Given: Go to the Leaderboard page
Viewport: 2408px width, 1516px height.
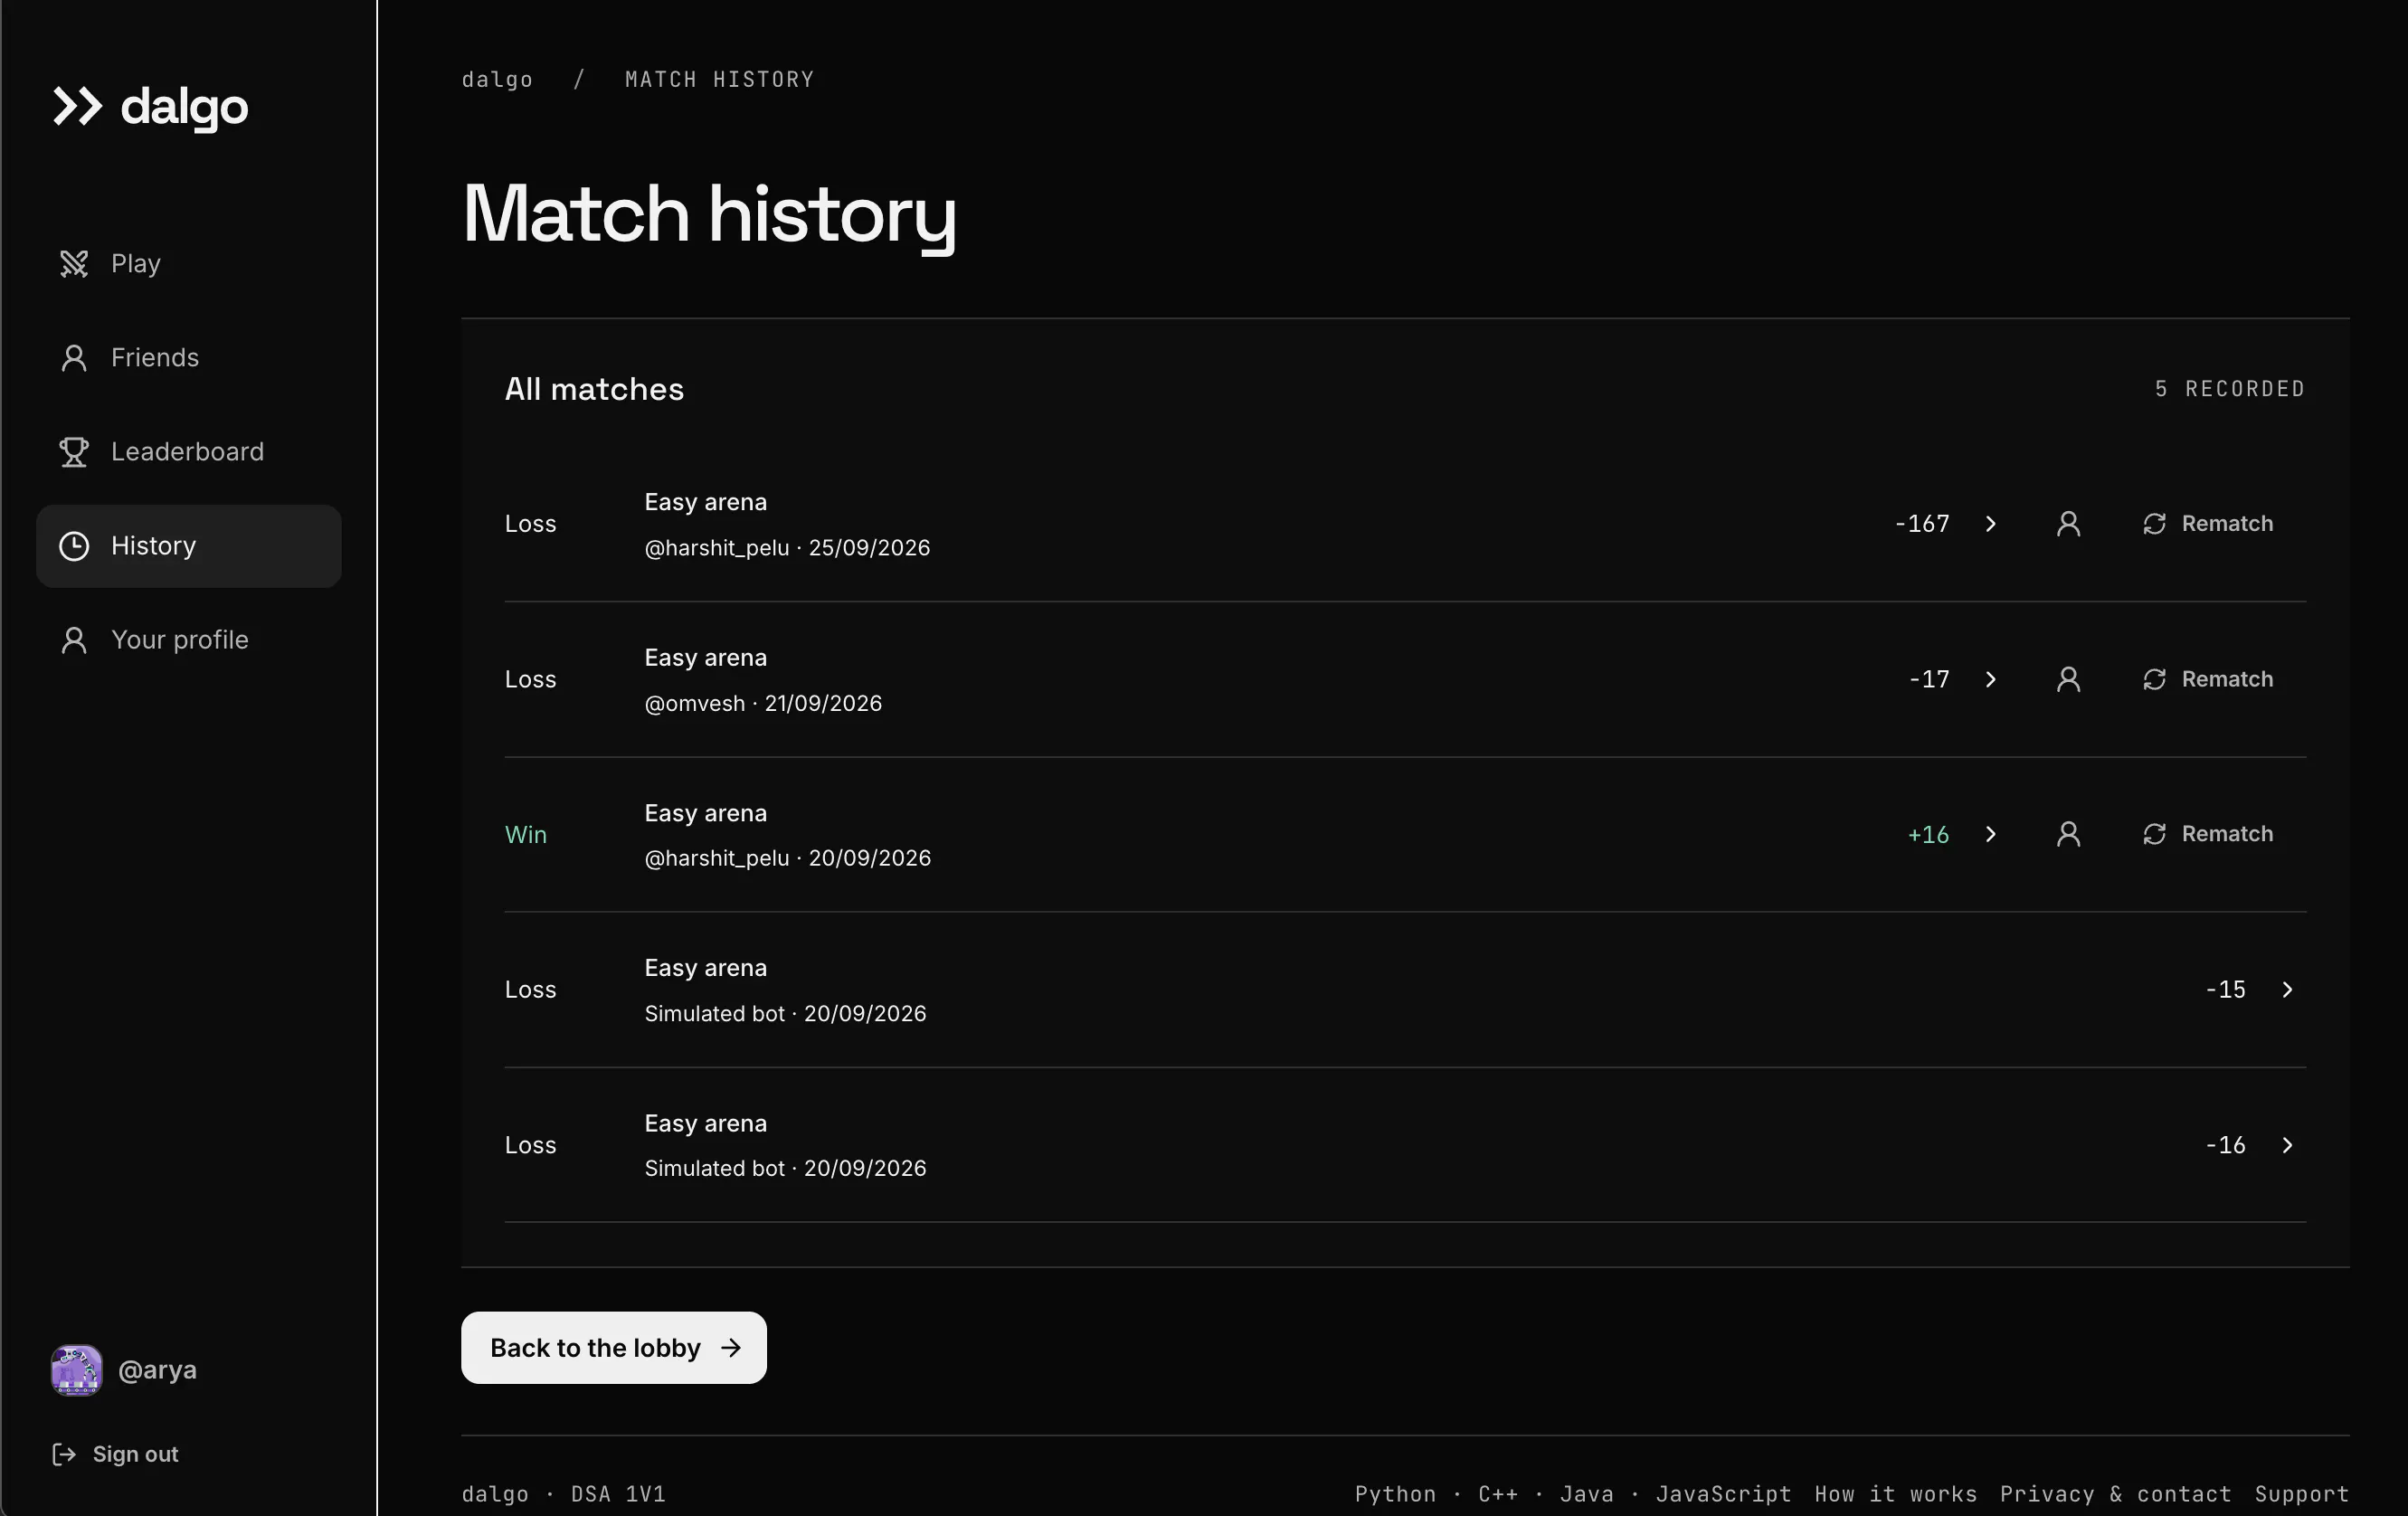Looking at the screenshot, I should click(x=189, y=451).
